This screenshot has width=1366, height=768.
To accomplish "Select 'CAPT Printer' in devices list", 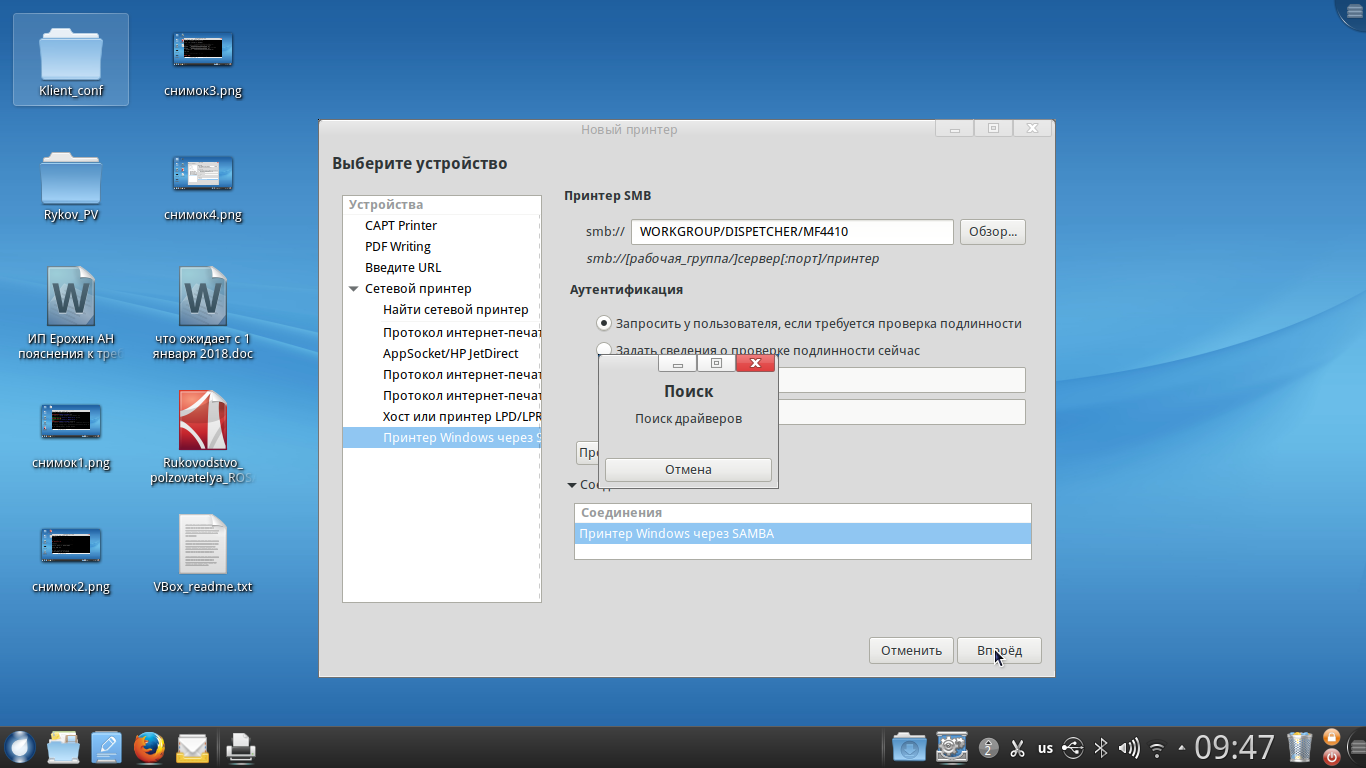I will tap(401, 226).
